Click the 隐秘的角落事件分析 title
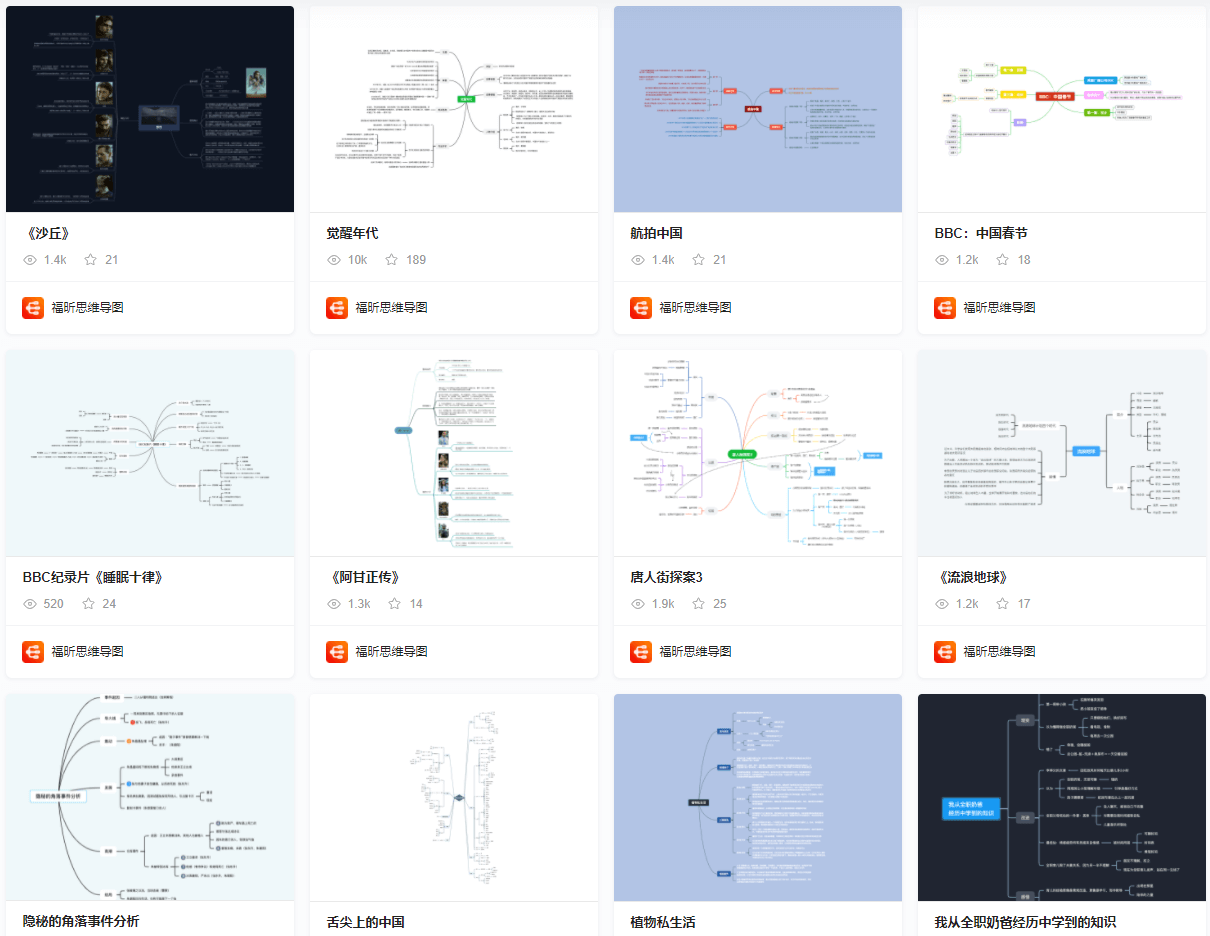1210x936 pixels. tap(81, 921)
